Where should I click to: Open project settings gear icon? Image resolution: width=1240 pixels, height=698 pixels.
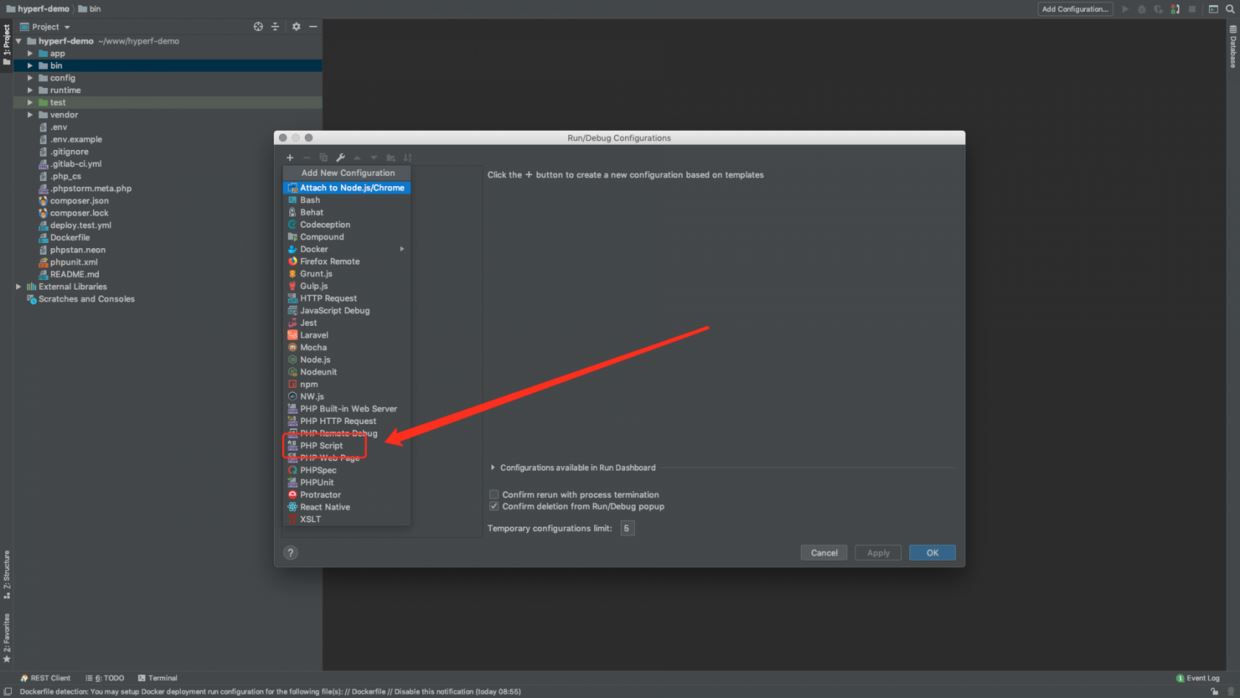point(296,27)
